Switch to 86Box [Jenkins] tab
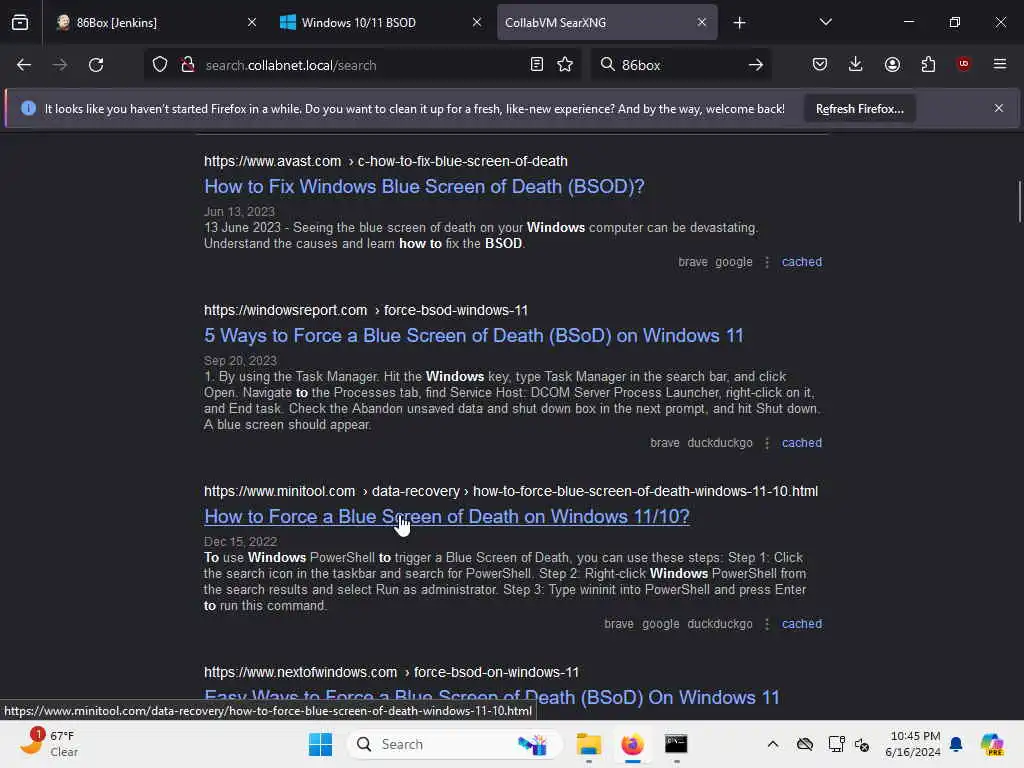 point(156,22)
